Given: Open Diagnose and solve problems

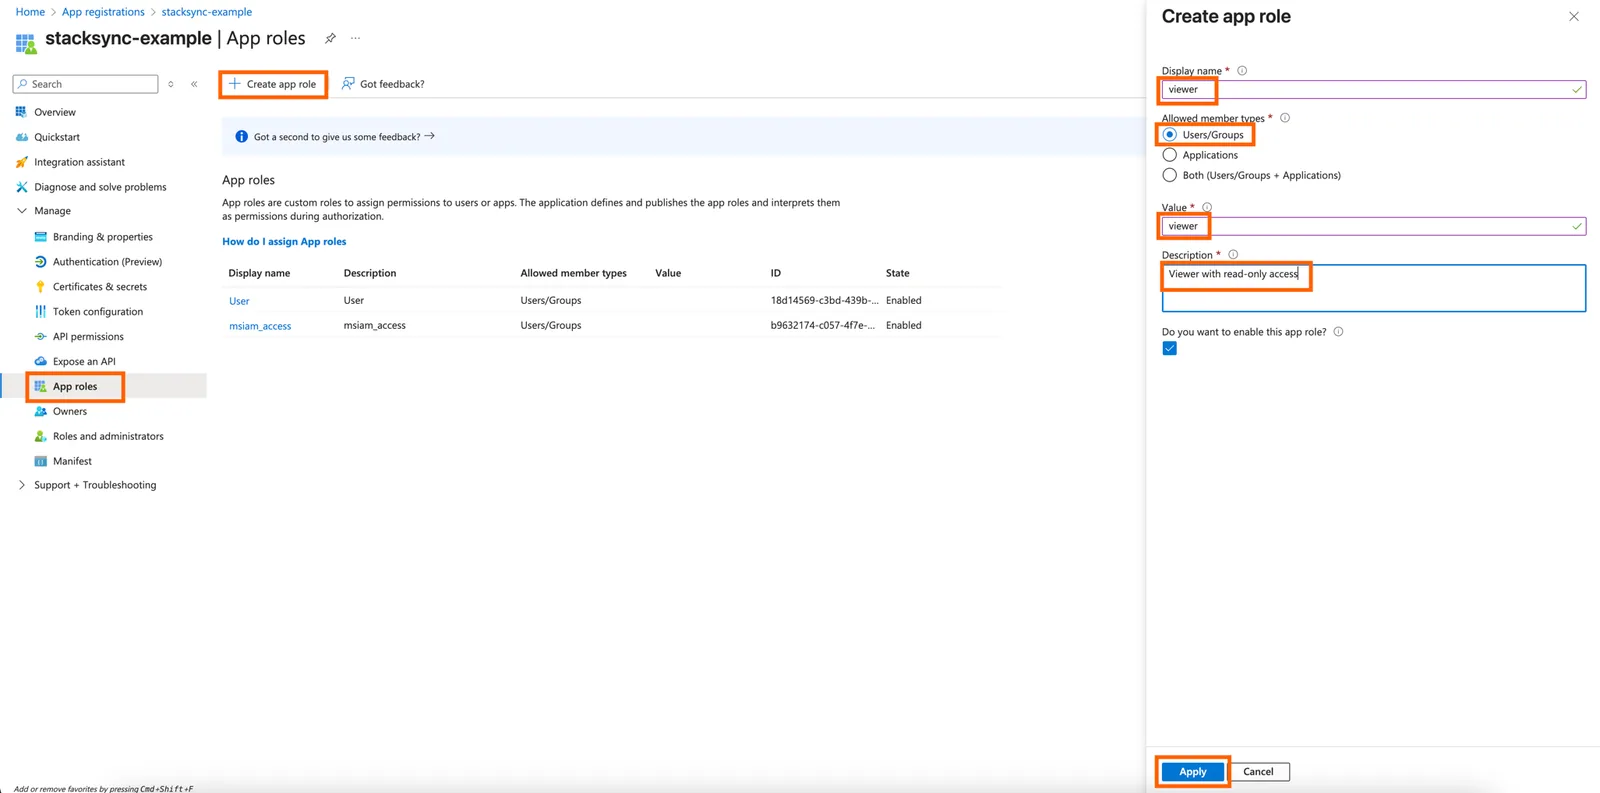Looking at the screenshot, I should [x=100, y=187].
